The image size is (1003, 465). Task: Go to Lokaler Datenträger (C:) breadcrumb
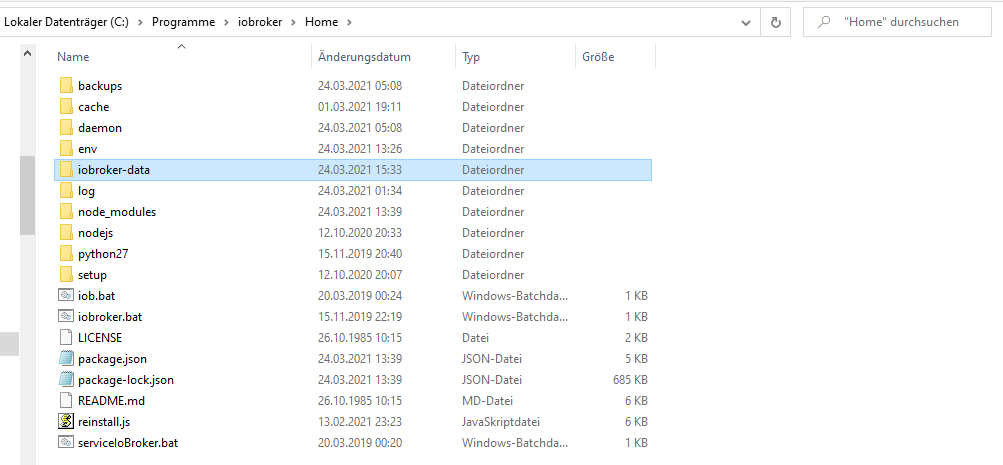[x=67, y=22]
